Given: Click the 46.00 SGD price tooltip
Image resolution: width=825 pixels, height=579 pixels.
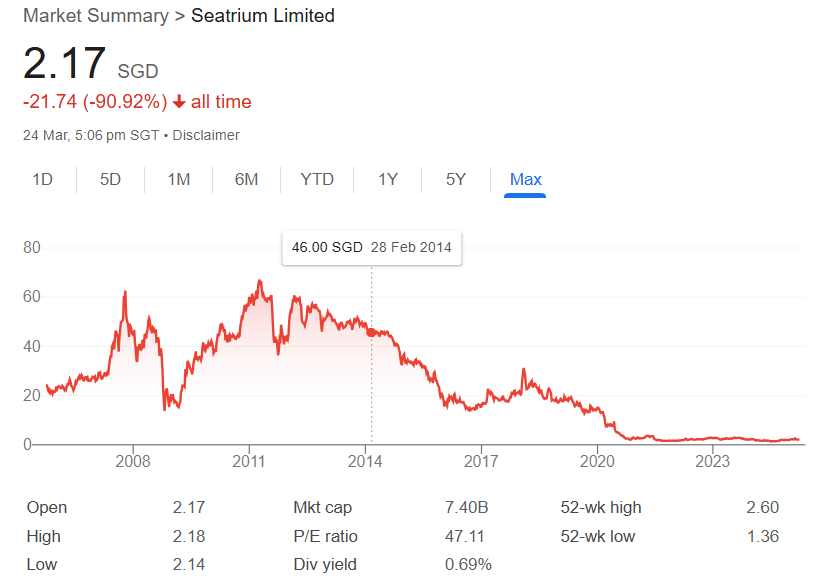Looking at the screenshot, I should tap(371, 248).
